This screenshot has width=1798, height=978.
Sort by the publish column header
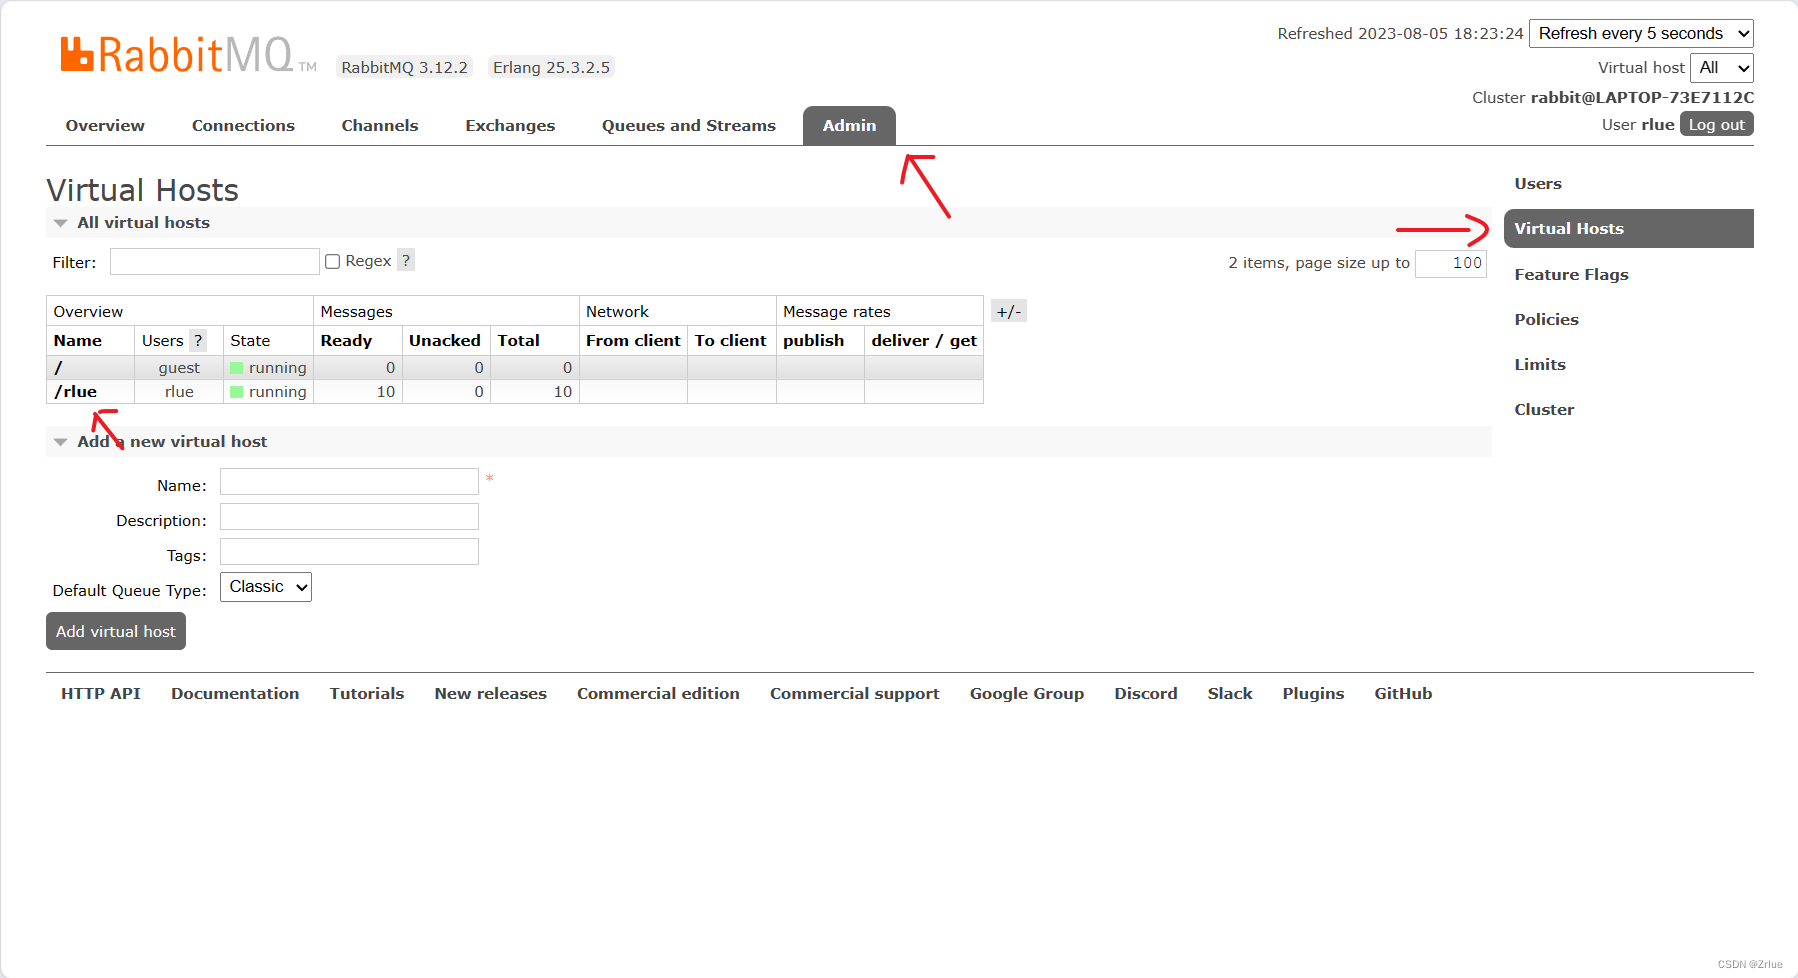tap(813, 340)
